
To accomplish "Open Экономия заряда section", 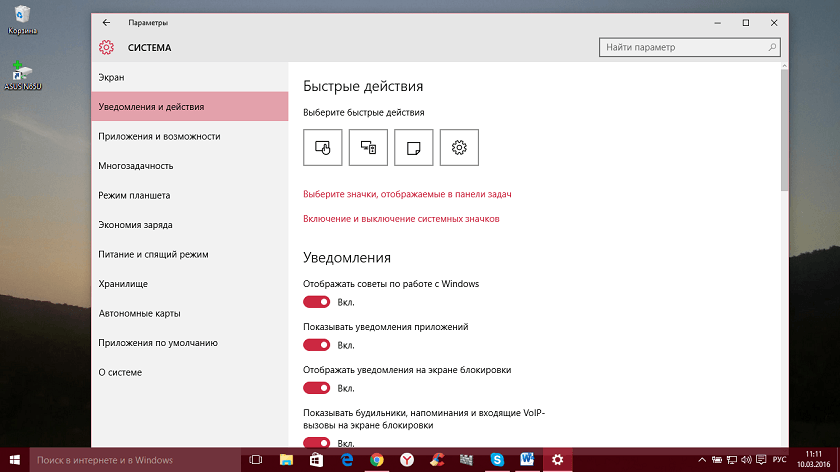I will 190,224.
